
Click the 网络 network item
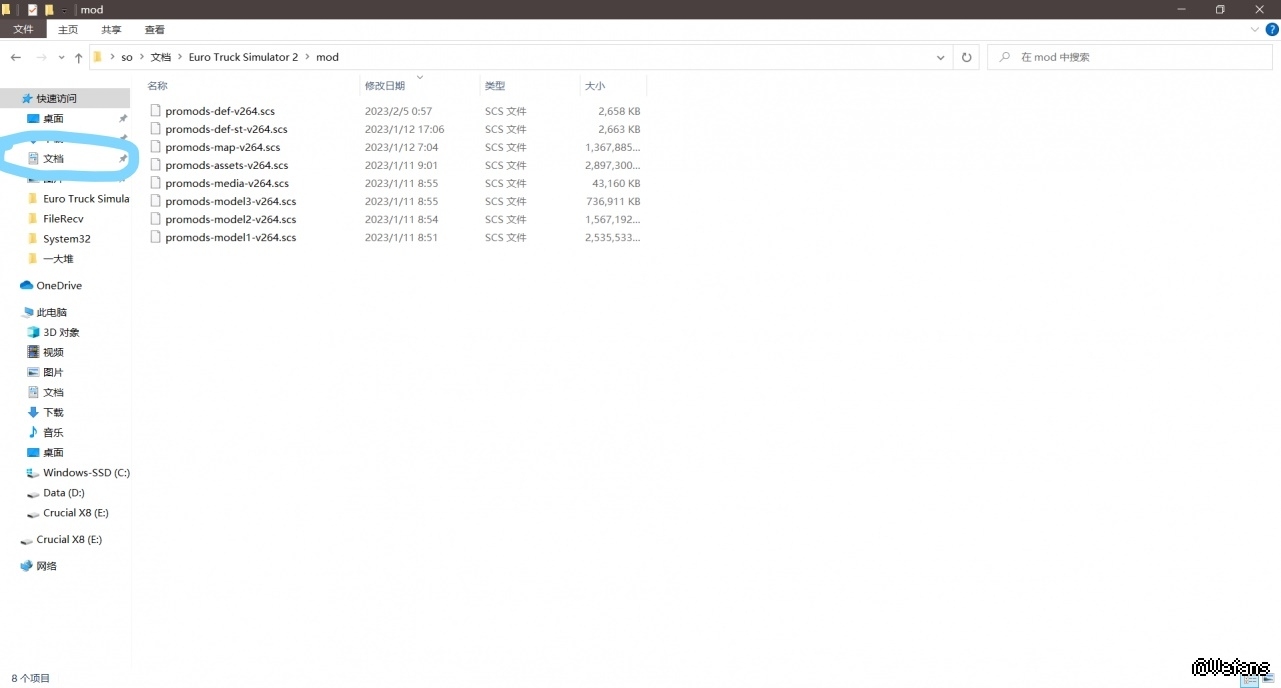click(x=47, y=566)
